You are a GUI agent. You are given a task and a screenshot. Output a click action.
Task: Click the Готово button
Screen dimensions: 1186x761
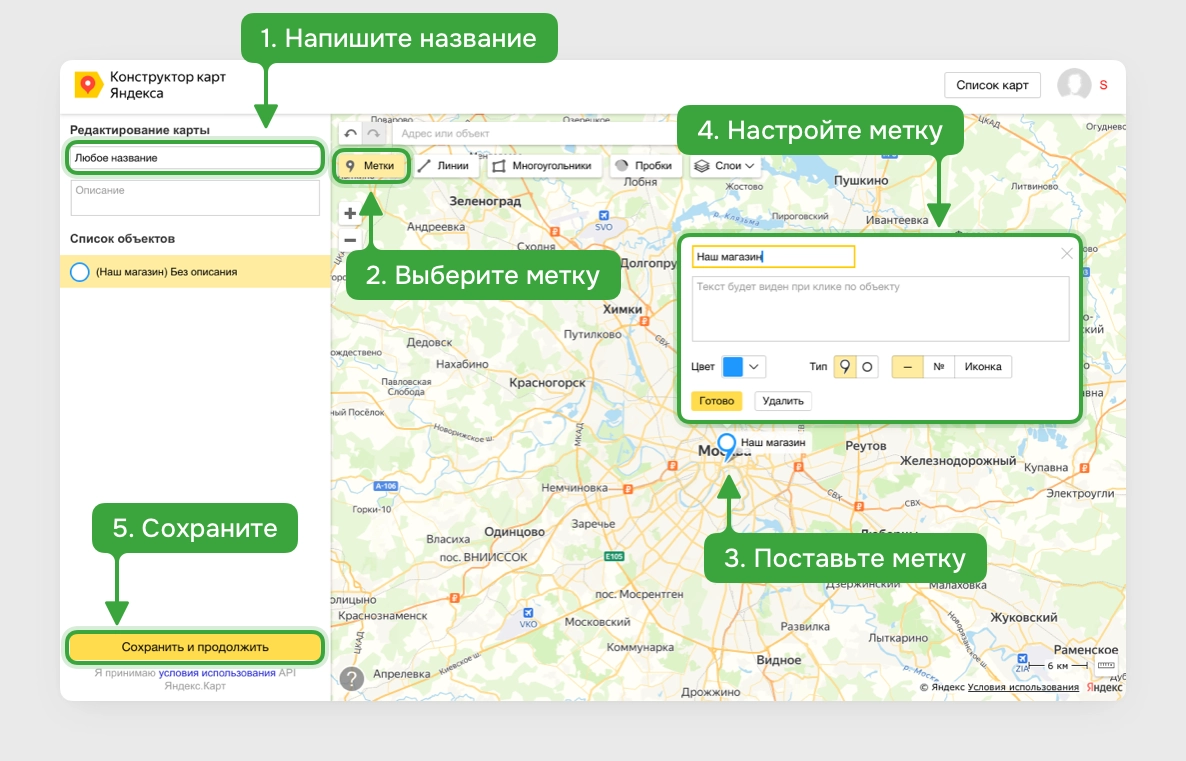coord(716,401)
